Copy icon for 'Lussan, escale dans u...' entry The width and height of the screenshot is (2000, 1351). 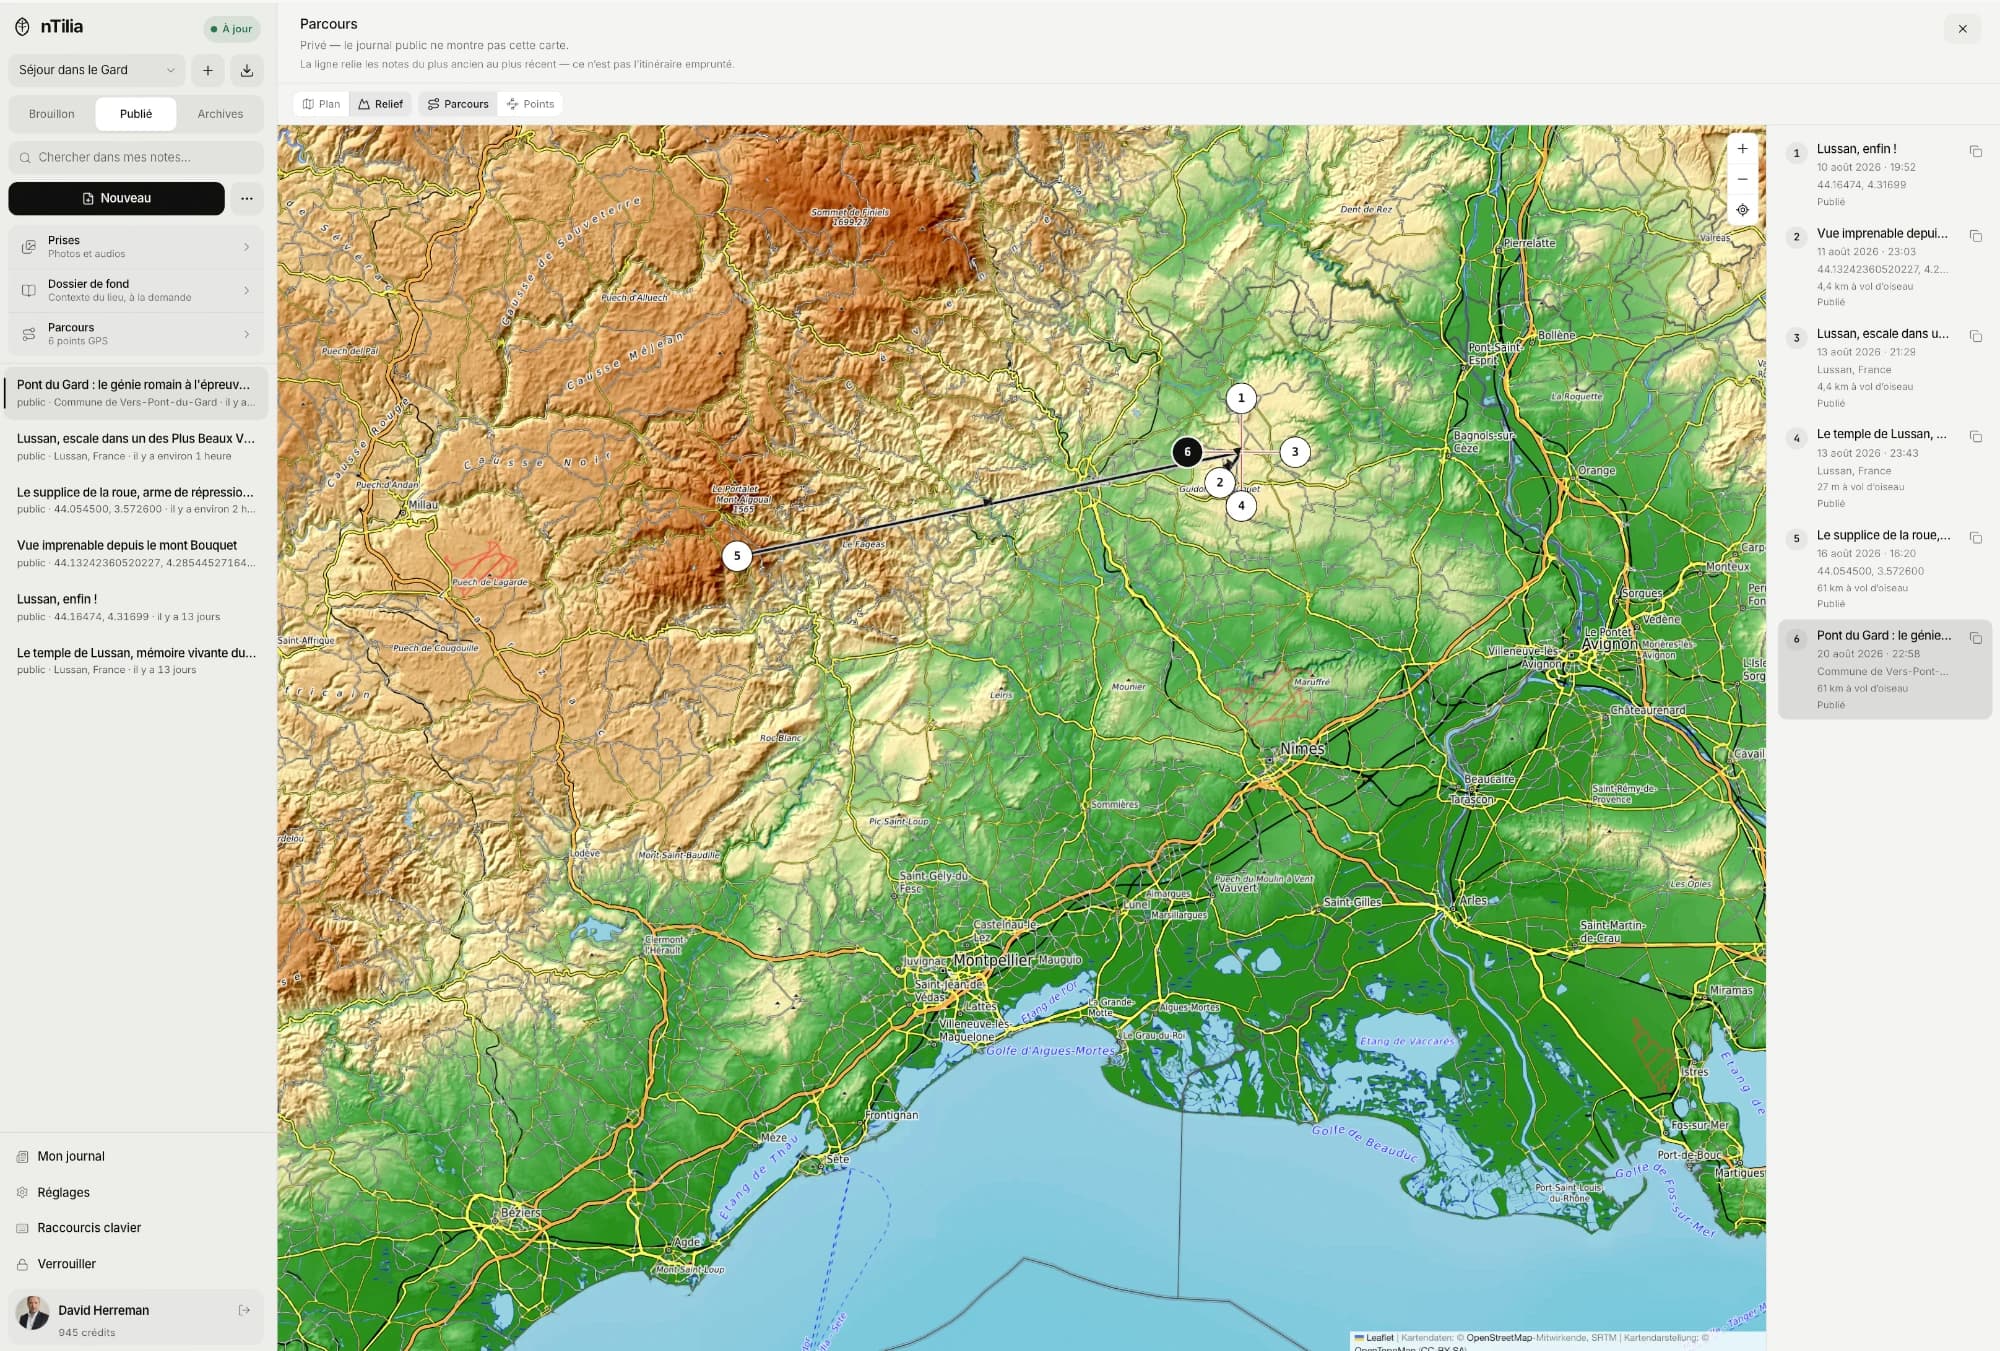tap(1975, 336)
